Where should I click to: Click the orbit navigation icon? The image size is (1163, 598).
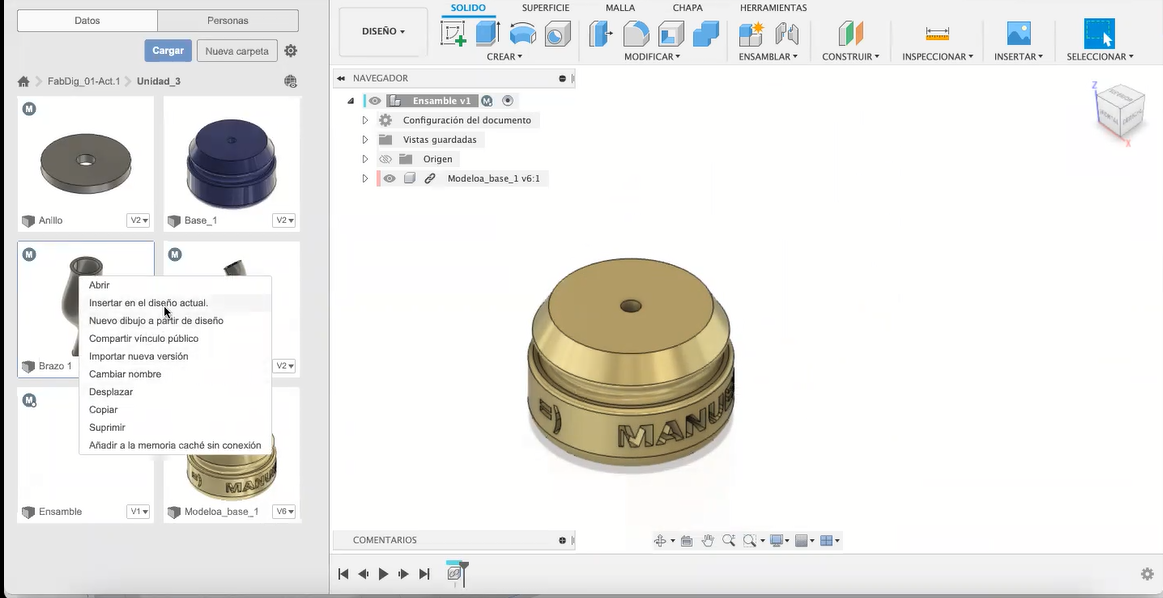point(659,541)
